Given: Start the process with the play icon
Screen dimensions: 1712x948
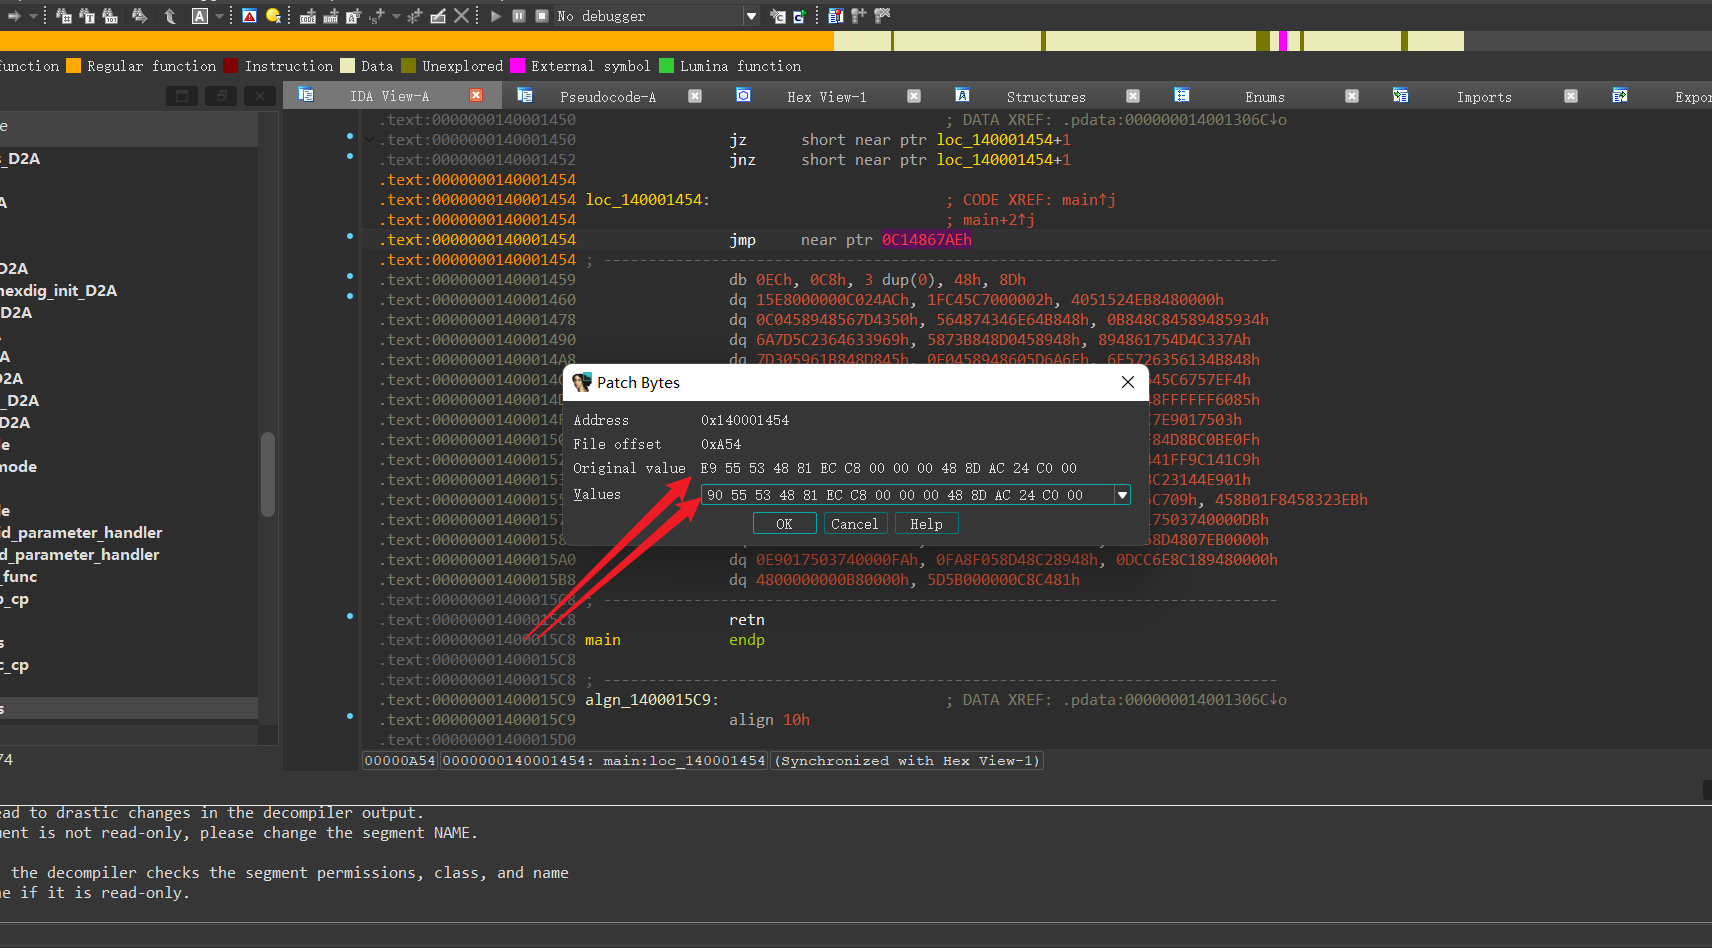Looking at the screenshot, I should click(x=496, y=16).
